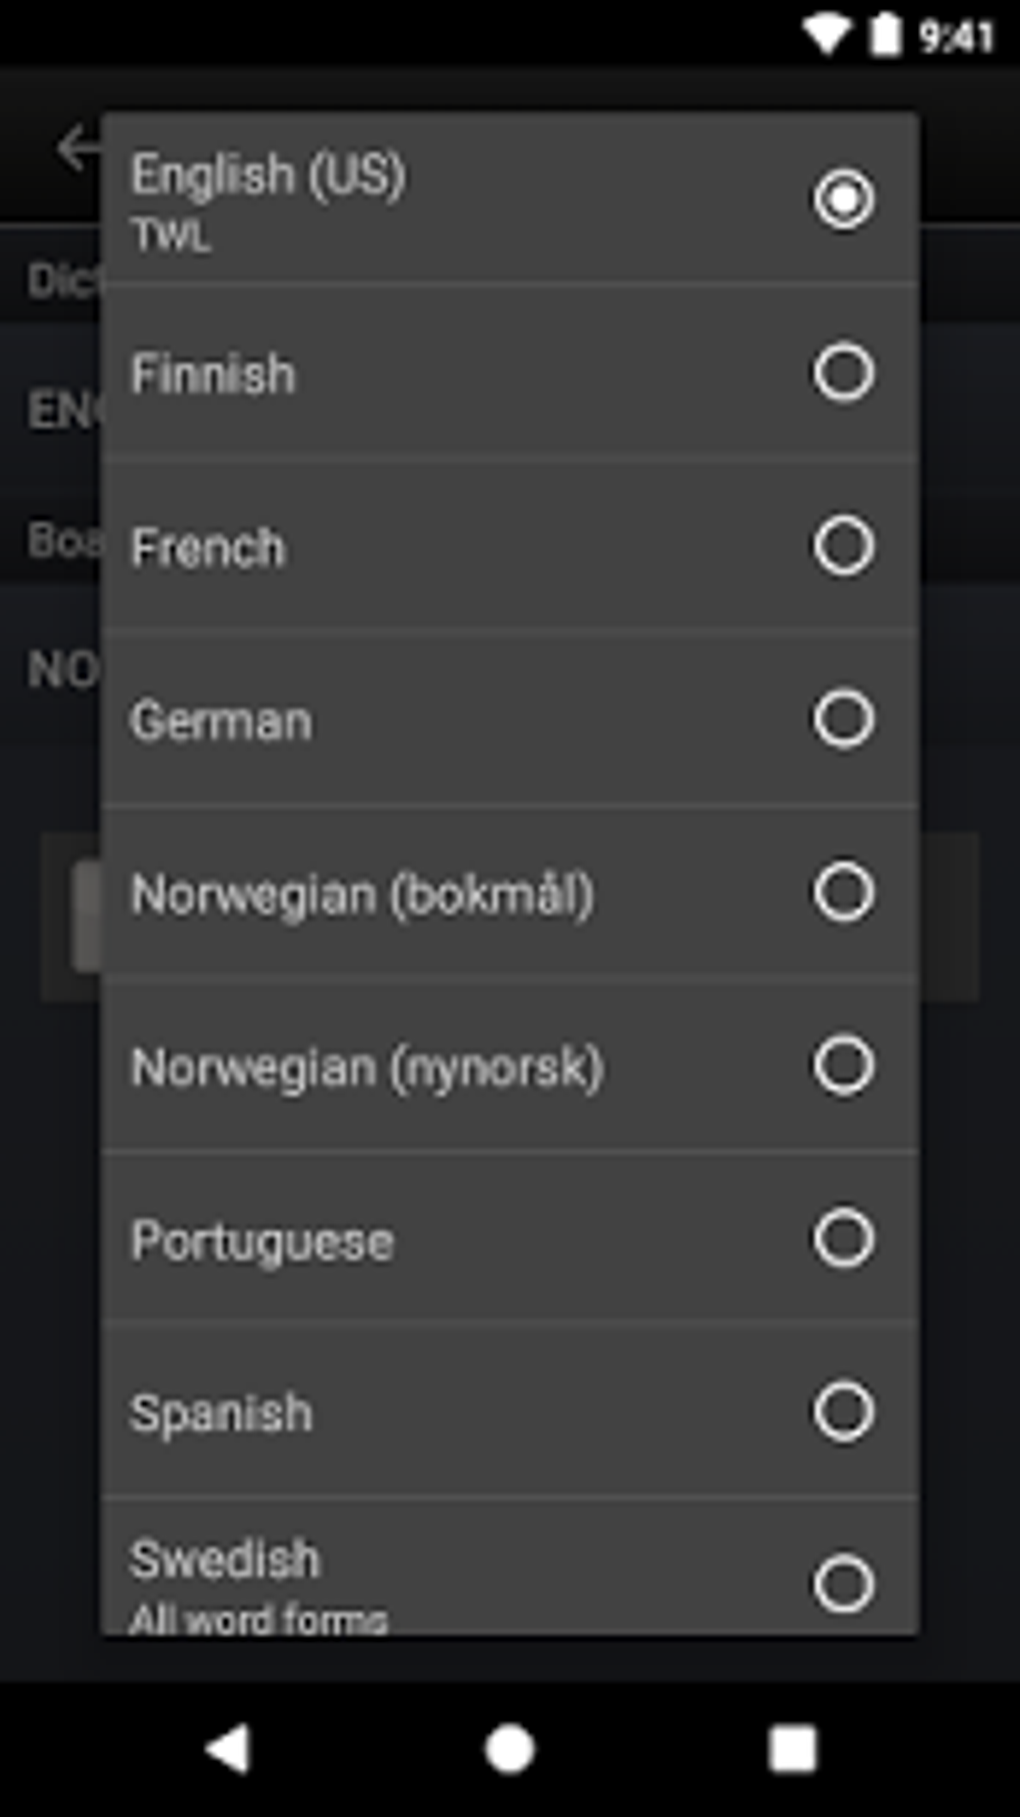
Task: Select the German radio button
Action: tap(843, 719)
